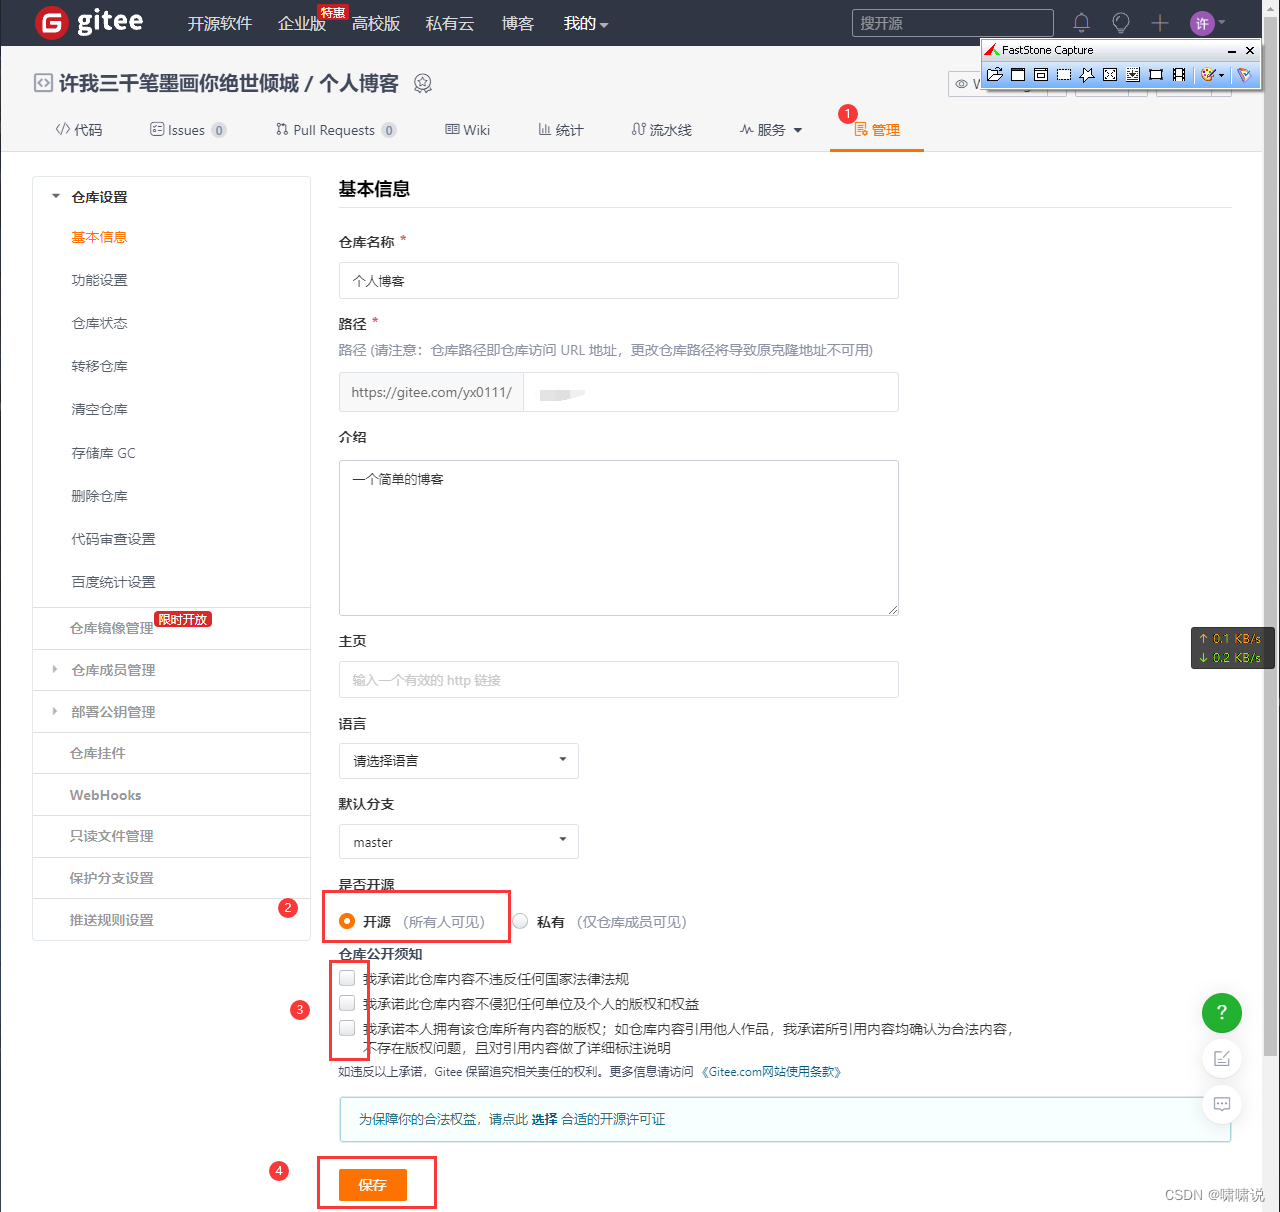Open Gitee.com网站使用条款 link

click(x=771, y=1072)
